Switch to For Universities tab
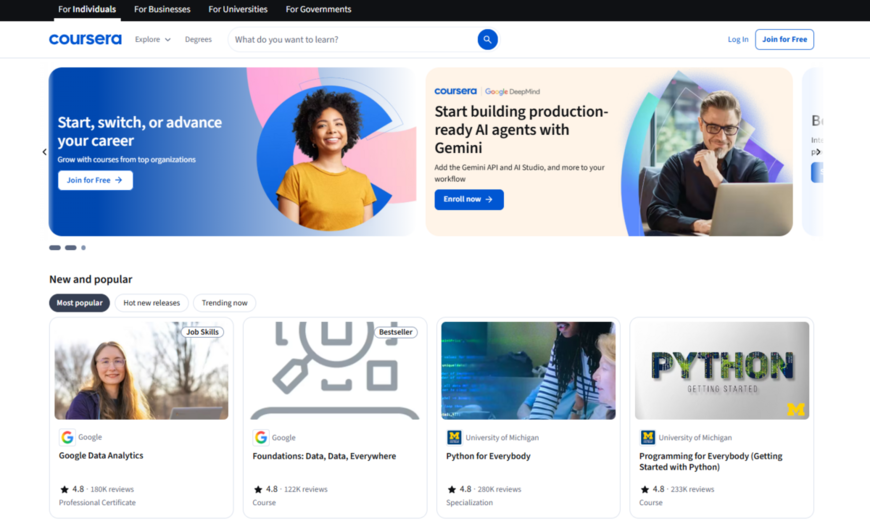 point(238,9)
